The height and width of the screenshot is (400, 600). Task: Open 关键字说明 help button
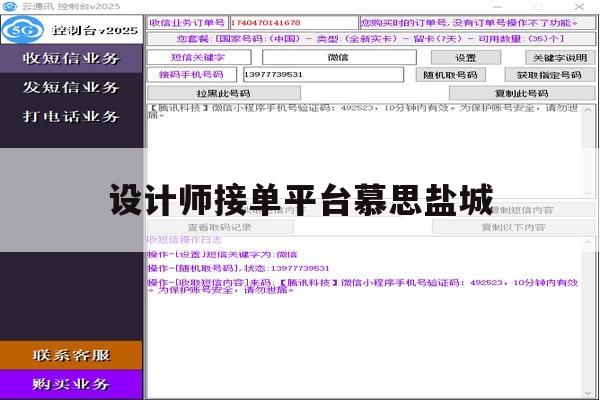tap(560, 58)
